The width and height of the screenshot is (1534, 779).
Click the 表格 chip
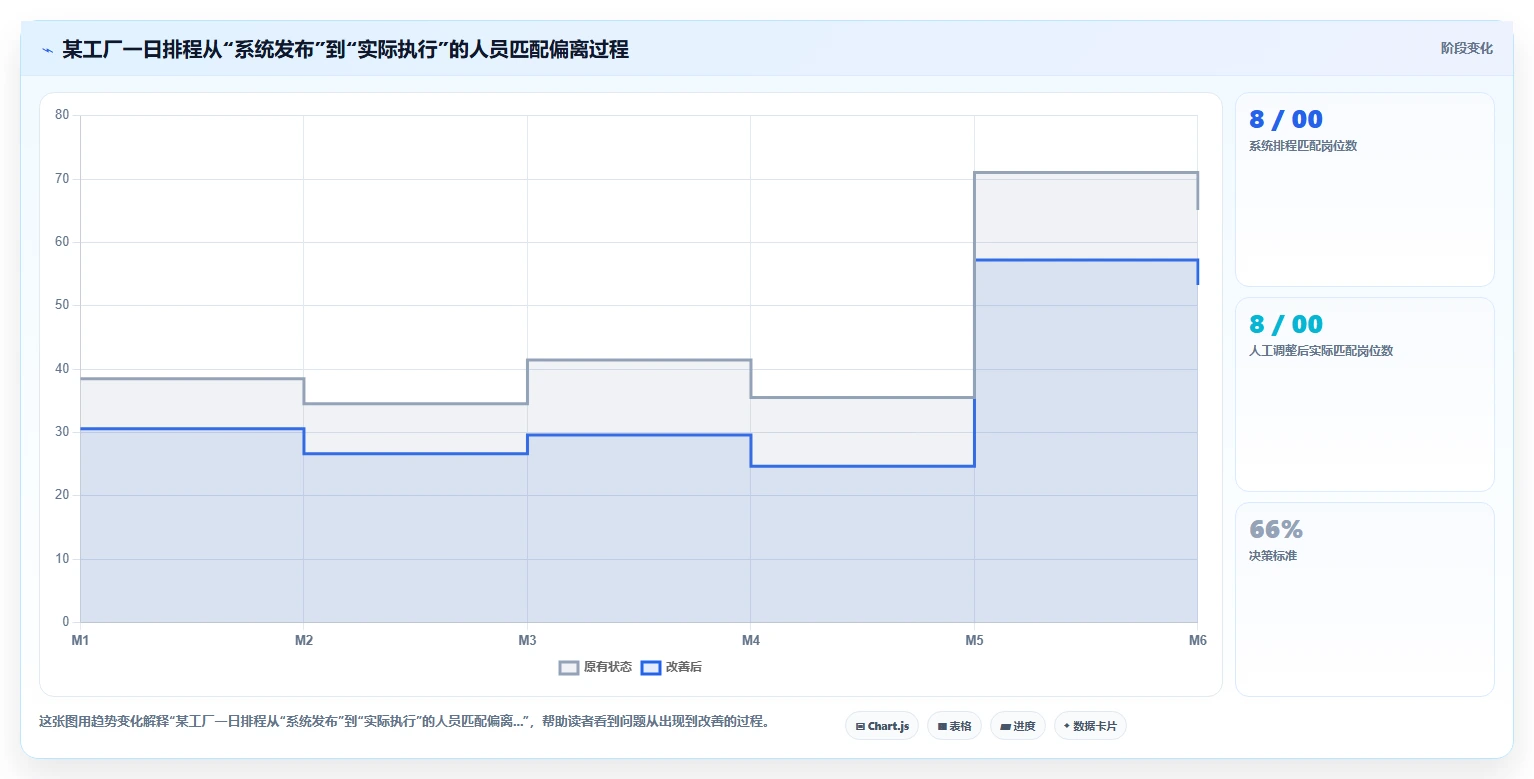tap(954, 726)
